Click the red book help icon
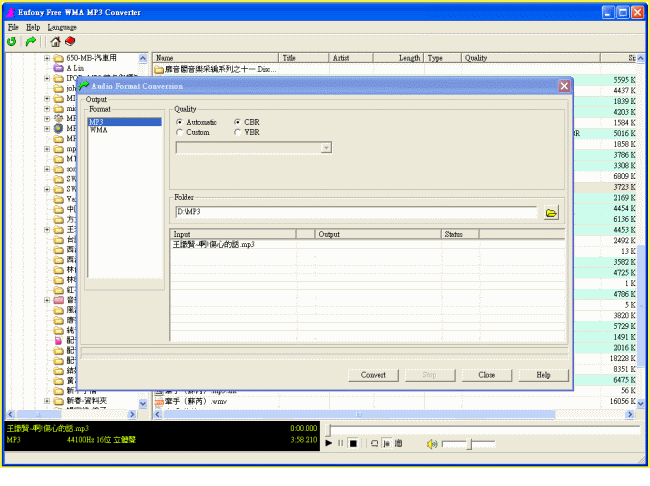This screenshot has width=650, height=486. click(x=70, y=42)
